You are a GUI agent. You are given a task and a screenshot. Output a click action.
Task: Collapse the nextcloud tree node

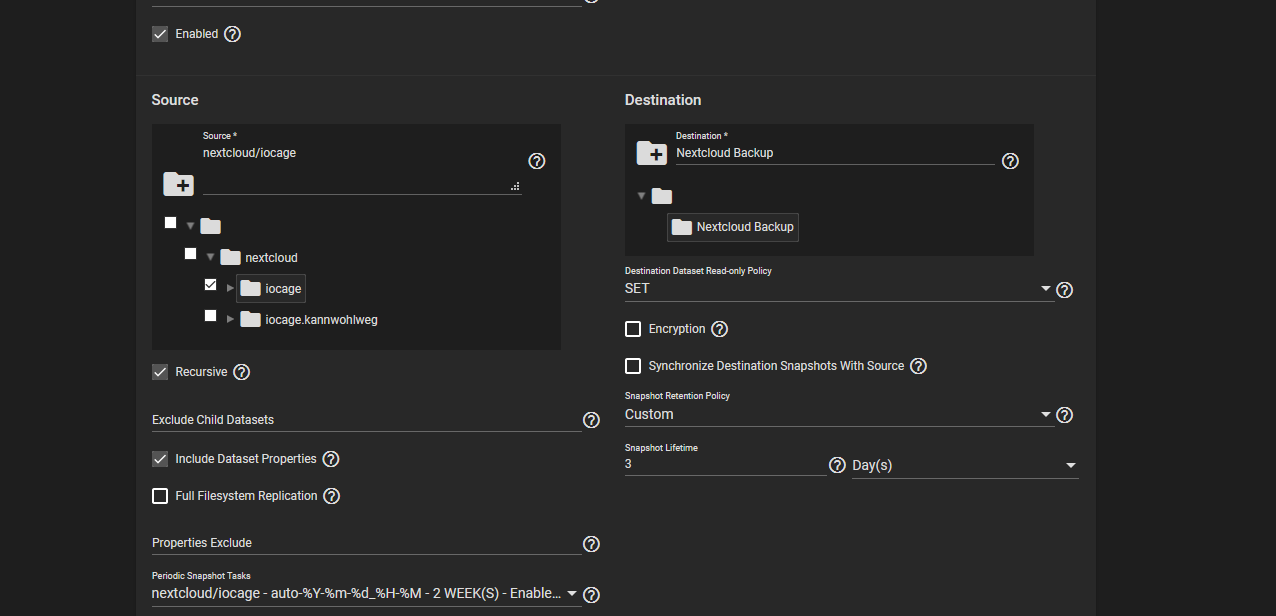[210, 257]
